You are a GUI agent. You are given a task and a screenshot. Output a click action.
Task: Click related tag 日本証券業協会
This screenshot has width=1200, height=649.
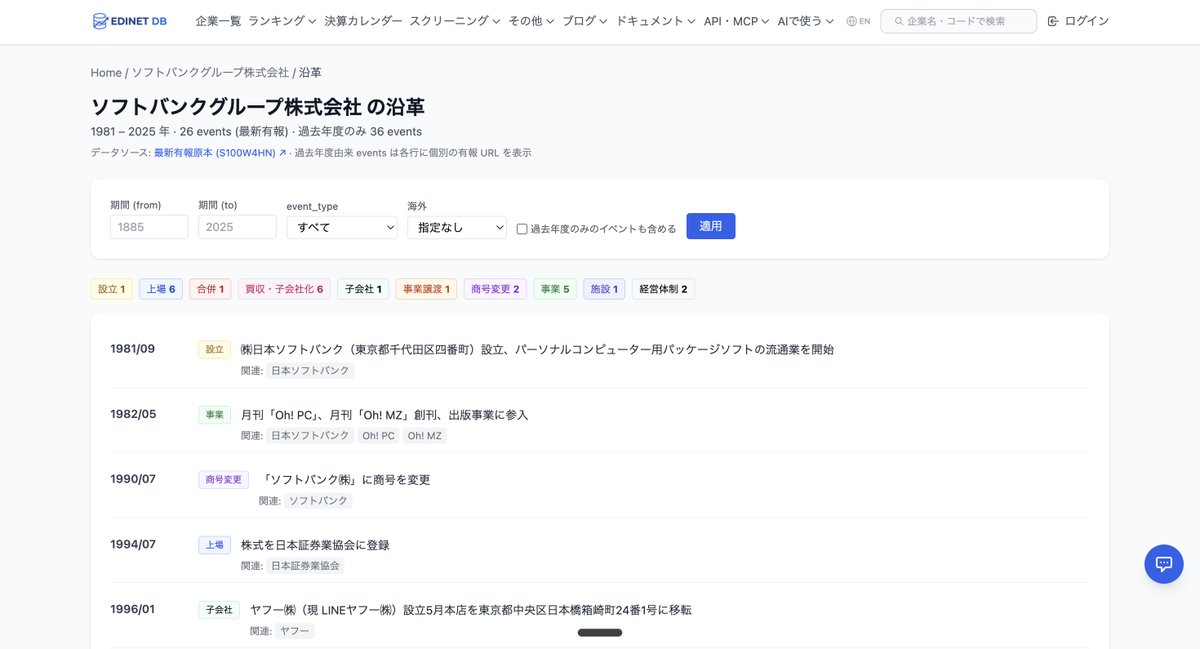pyautogui.click(x=305, y=566)
